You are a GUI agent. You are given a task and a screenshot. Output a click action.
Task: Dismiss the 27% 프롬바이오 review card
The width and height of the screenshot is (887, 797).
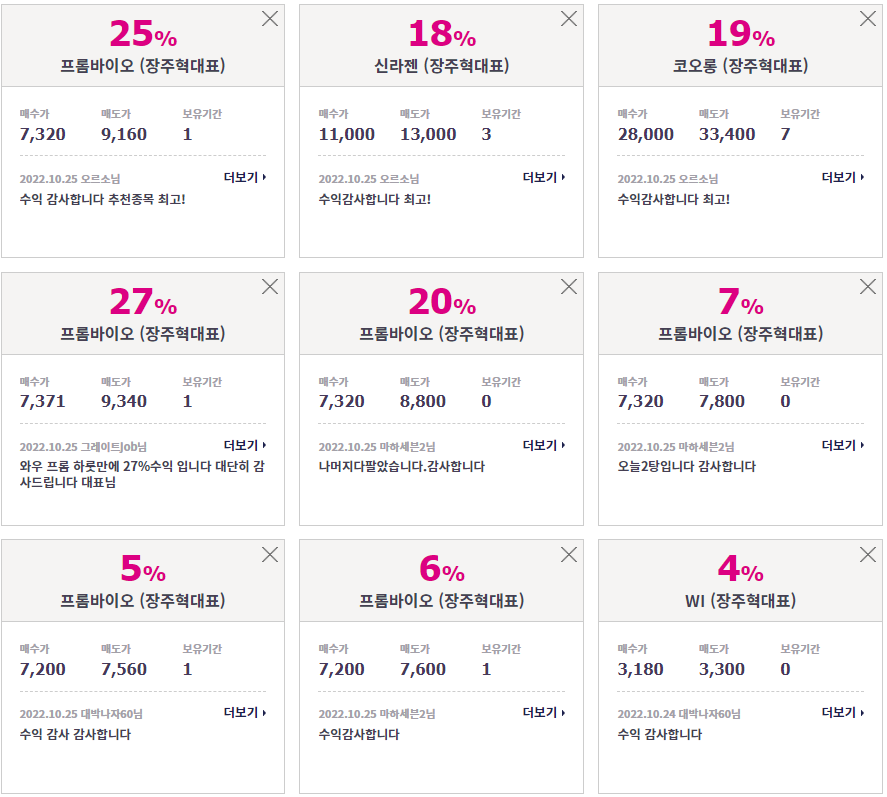pyautogui.click(x=270, y=287)
